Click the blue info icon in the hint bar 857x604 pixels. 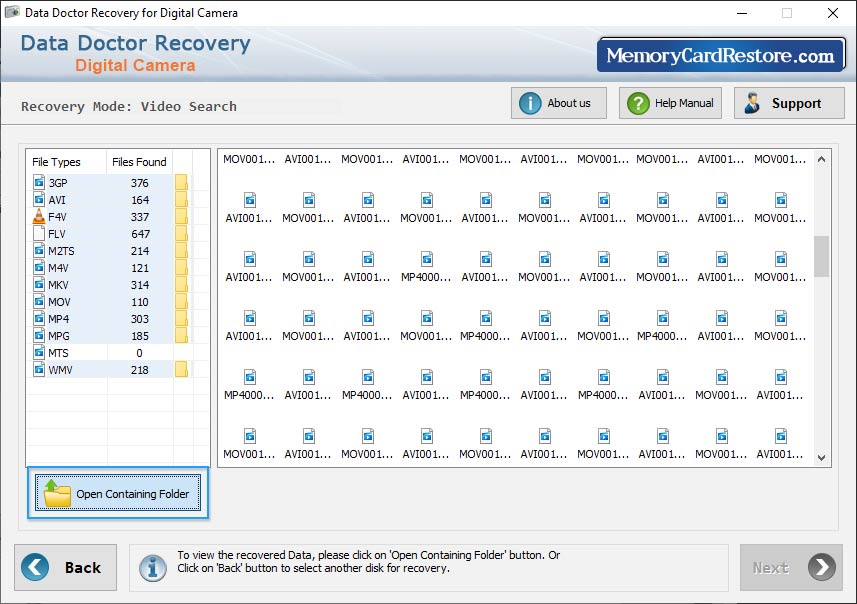pos(152,568)
